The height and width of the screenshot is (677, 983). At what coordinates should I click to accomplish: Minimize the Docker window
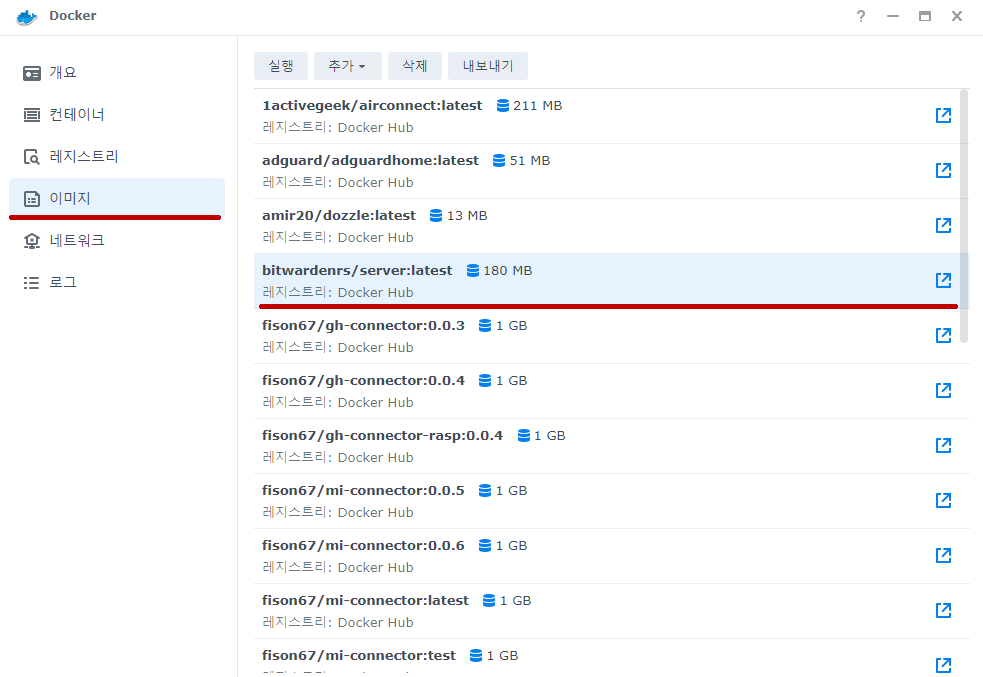click(893, 16)
